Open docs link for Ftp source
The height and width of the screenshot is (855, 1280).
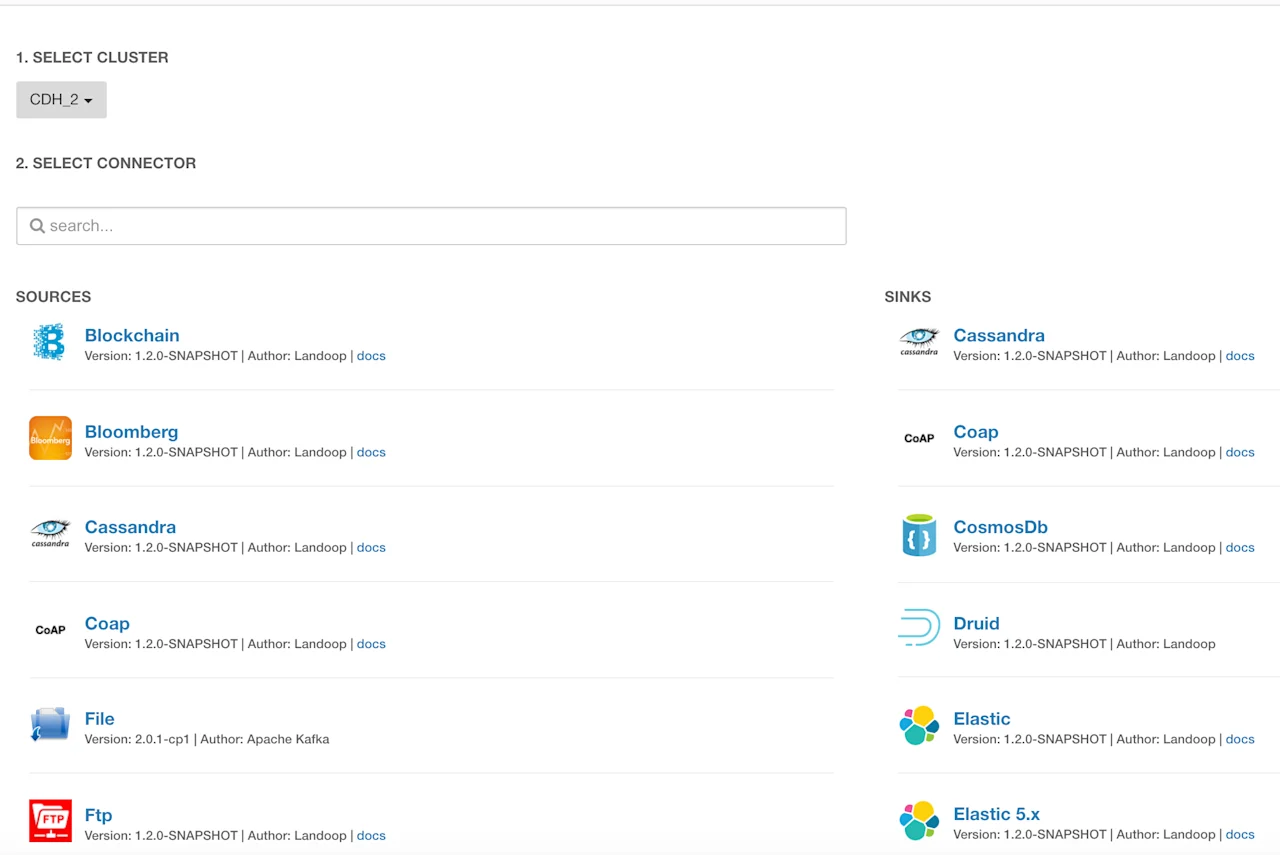pos(371,836)
